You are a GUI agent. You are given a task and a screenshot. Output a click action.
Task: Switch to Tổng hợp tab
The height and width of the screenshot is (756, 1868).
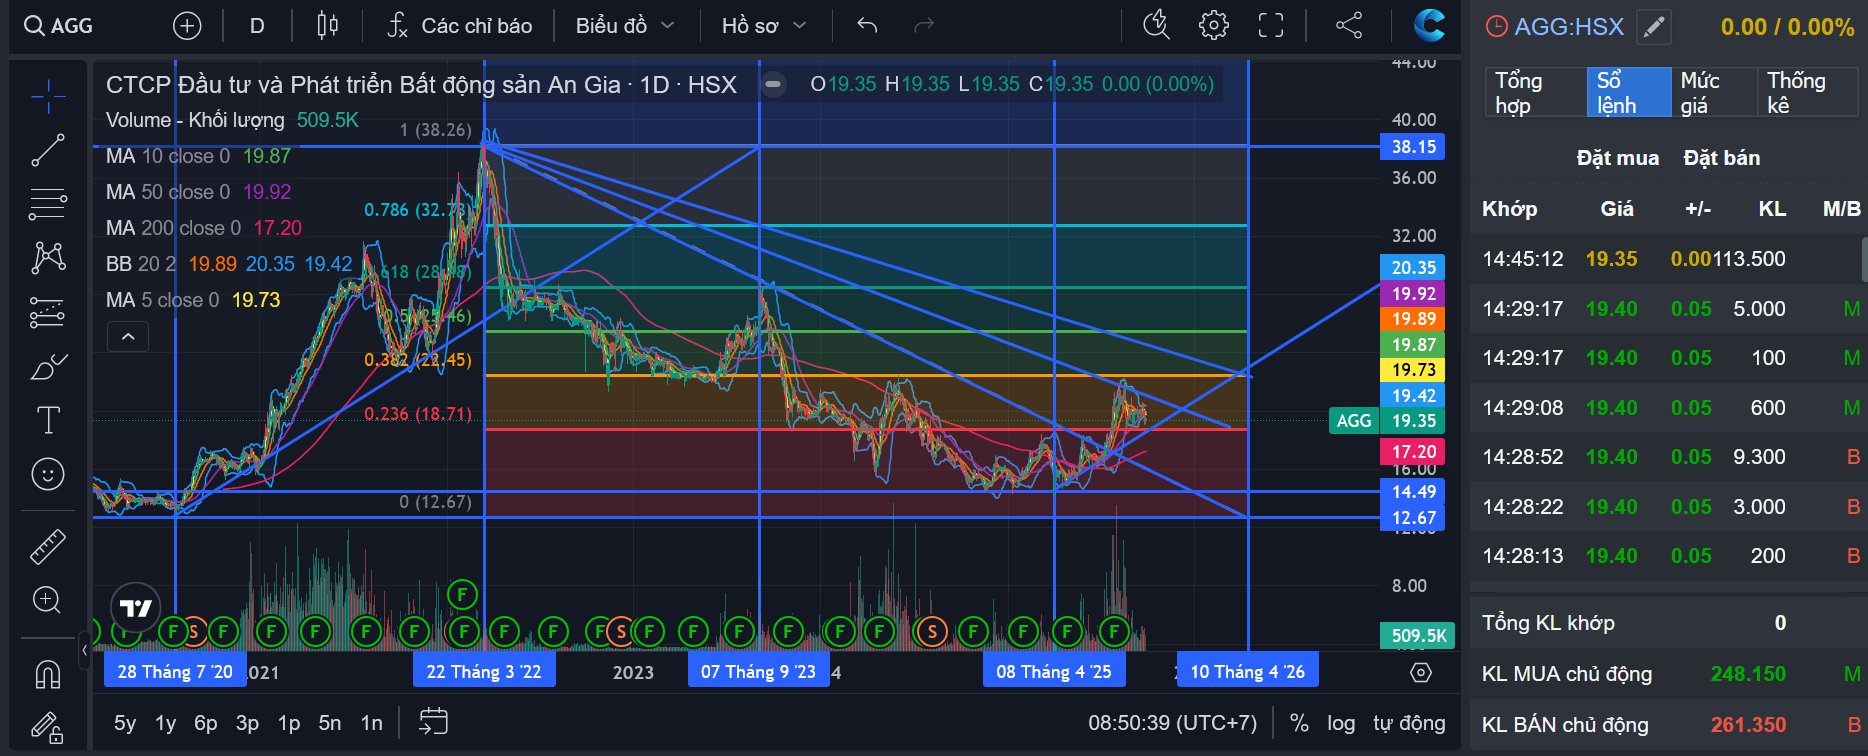[1535, 93]
